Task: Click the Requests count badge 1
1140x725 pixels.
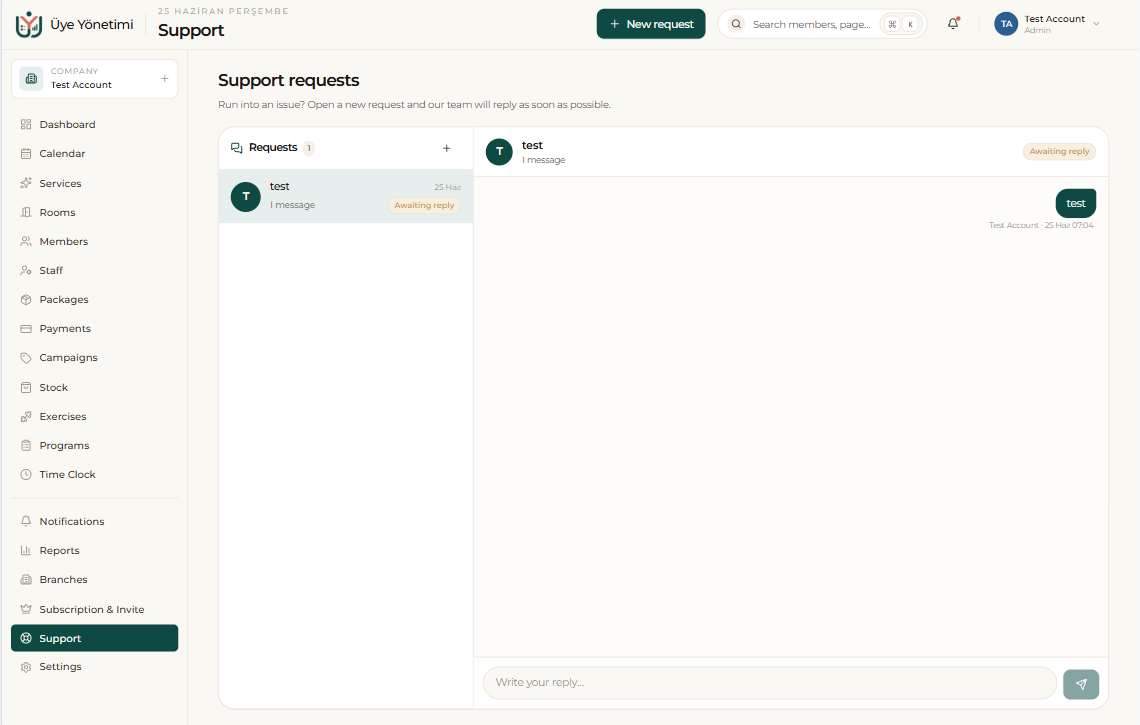Action: point(308,148)
